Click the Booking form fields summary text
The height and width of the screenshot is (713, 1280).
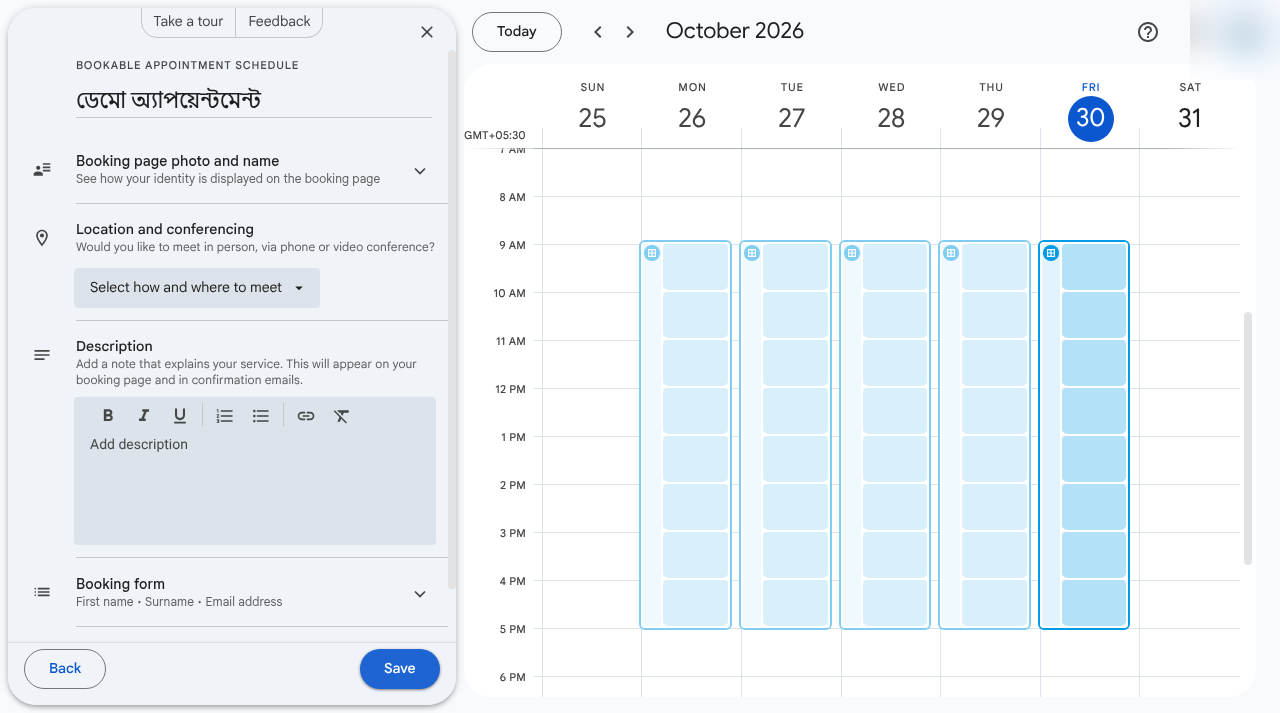pyautogui.click(x=179, y=602)
